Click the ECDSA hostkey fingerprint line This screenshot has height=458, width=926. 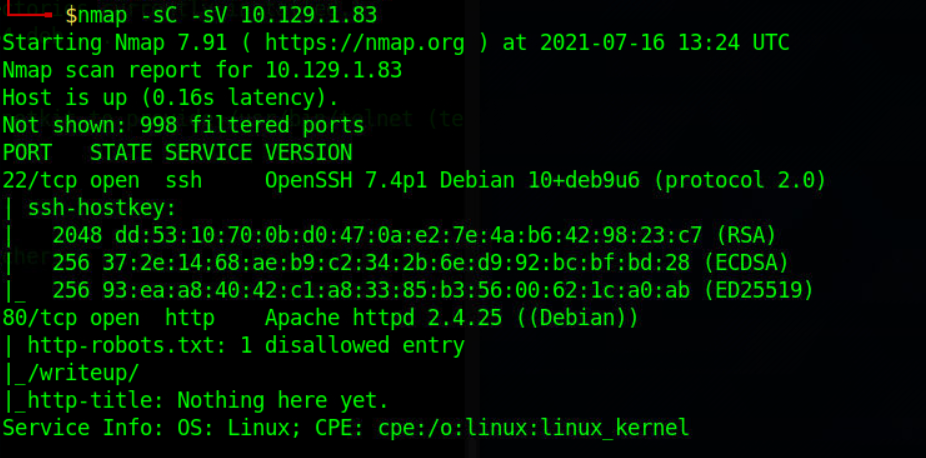click(x=420, y=263)
